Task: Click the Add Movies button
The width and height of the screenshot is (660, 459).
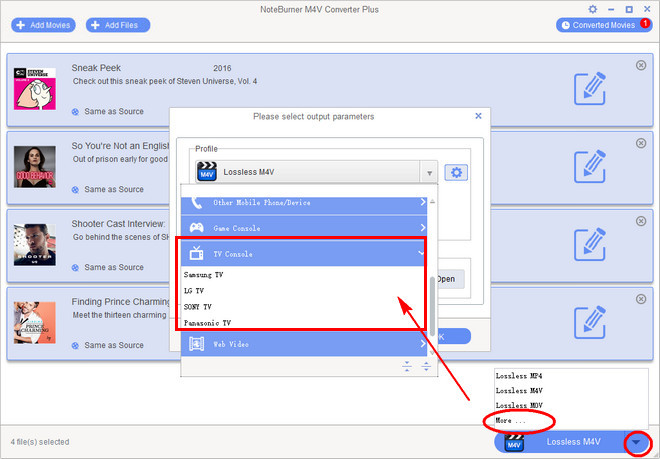Action: tap(43, 25)
